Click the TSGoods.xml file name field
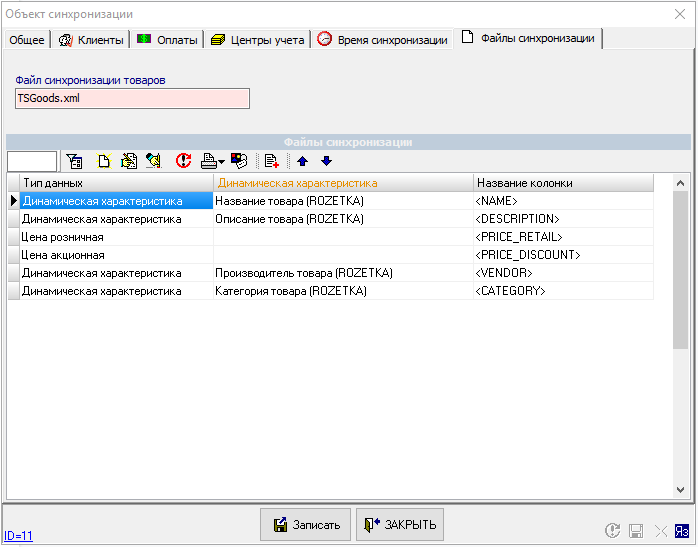This screenshot has width=698, height=547. (131, 98)
